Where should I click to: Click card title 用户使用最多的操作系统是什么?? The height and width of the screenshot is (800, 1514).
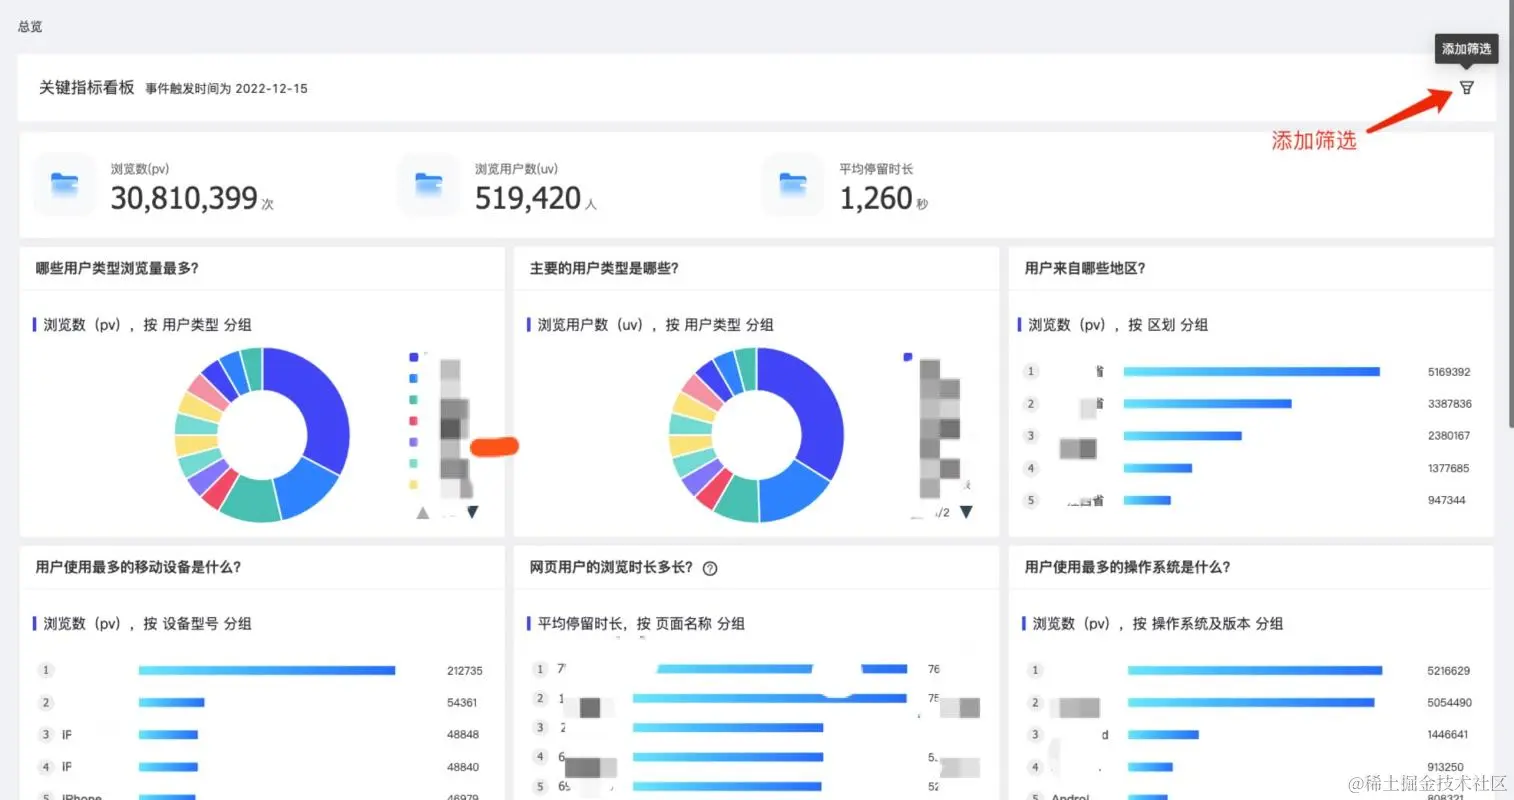(x=1127, y=567)
